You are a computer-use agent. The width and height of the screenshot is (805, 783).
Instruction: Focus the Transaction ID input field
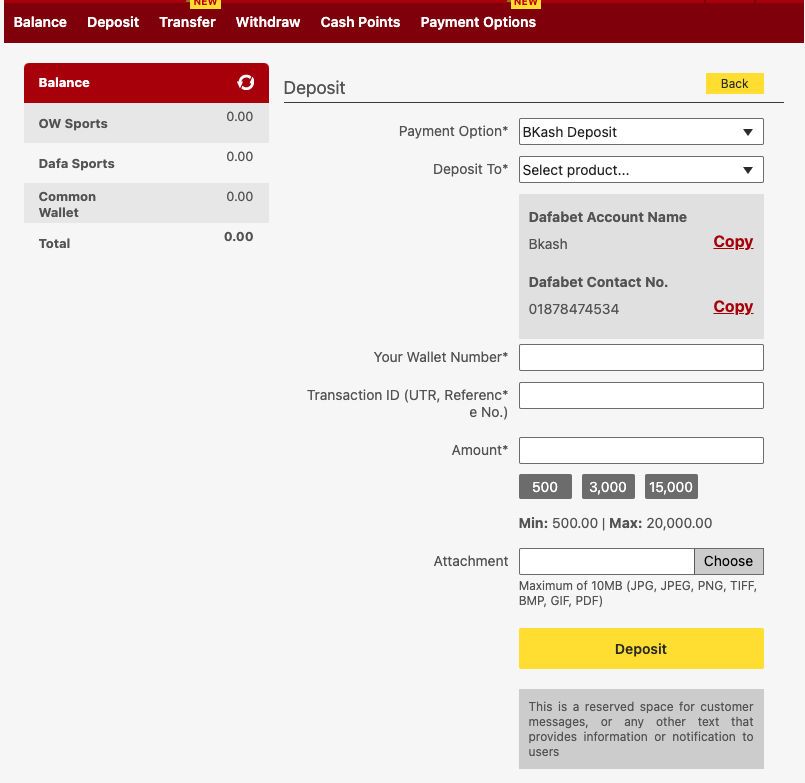pos(641,396)
